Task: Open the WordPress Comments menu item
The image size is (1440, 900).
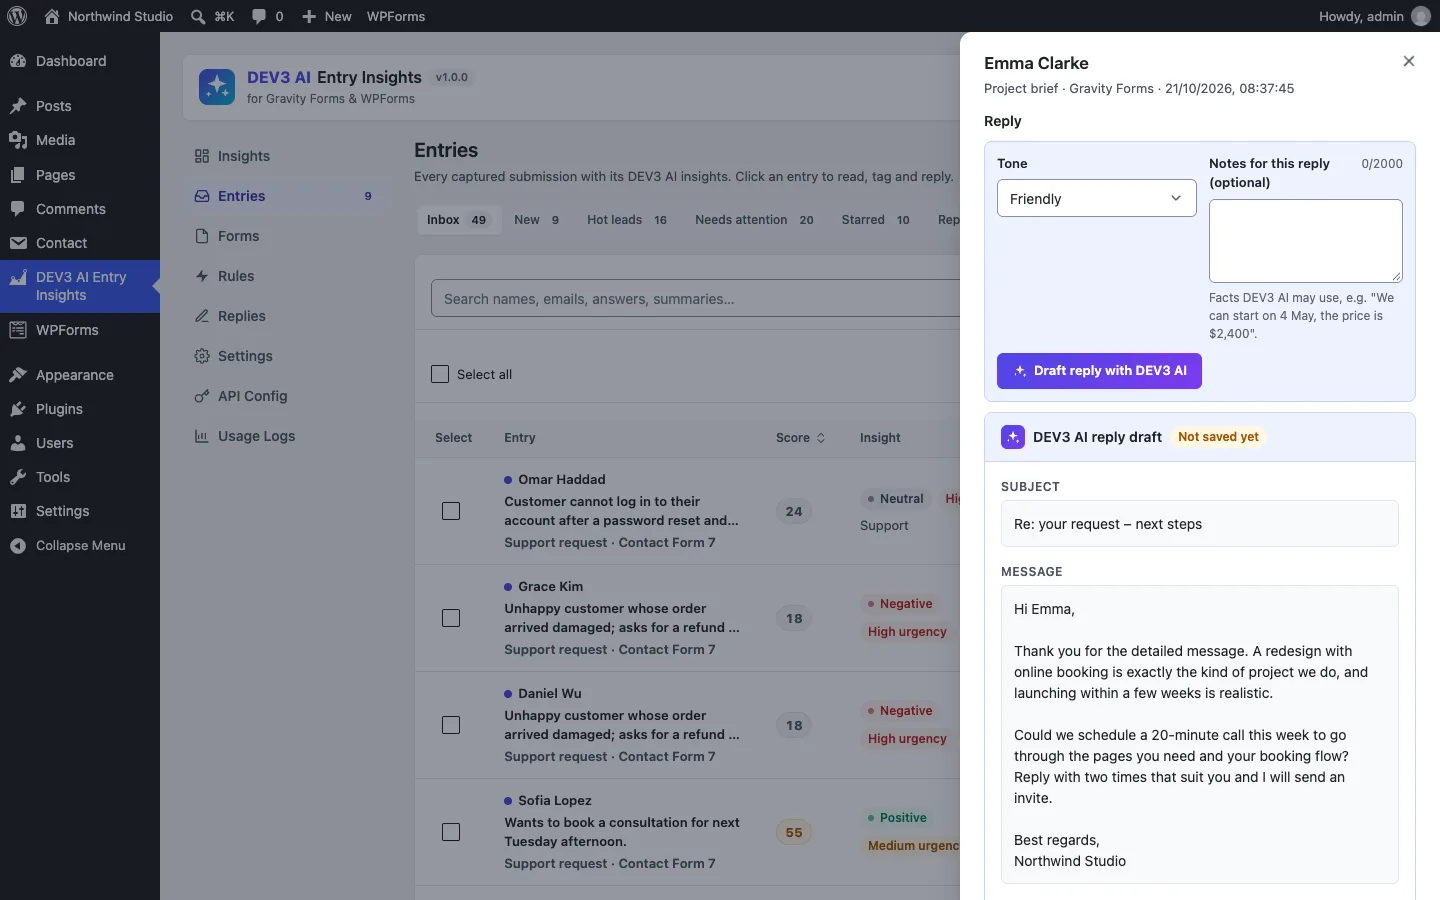Action: (x=80, y=209)
